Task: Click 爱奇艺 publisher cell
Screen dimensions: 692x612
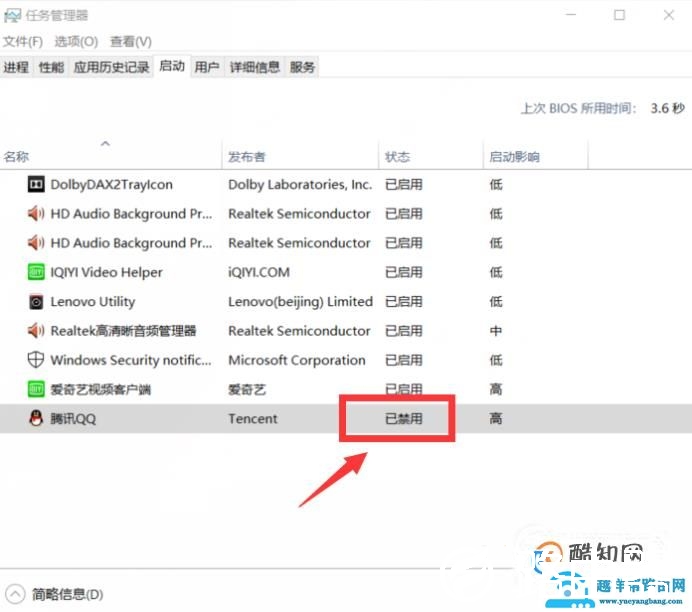Action: click(247, 390)
